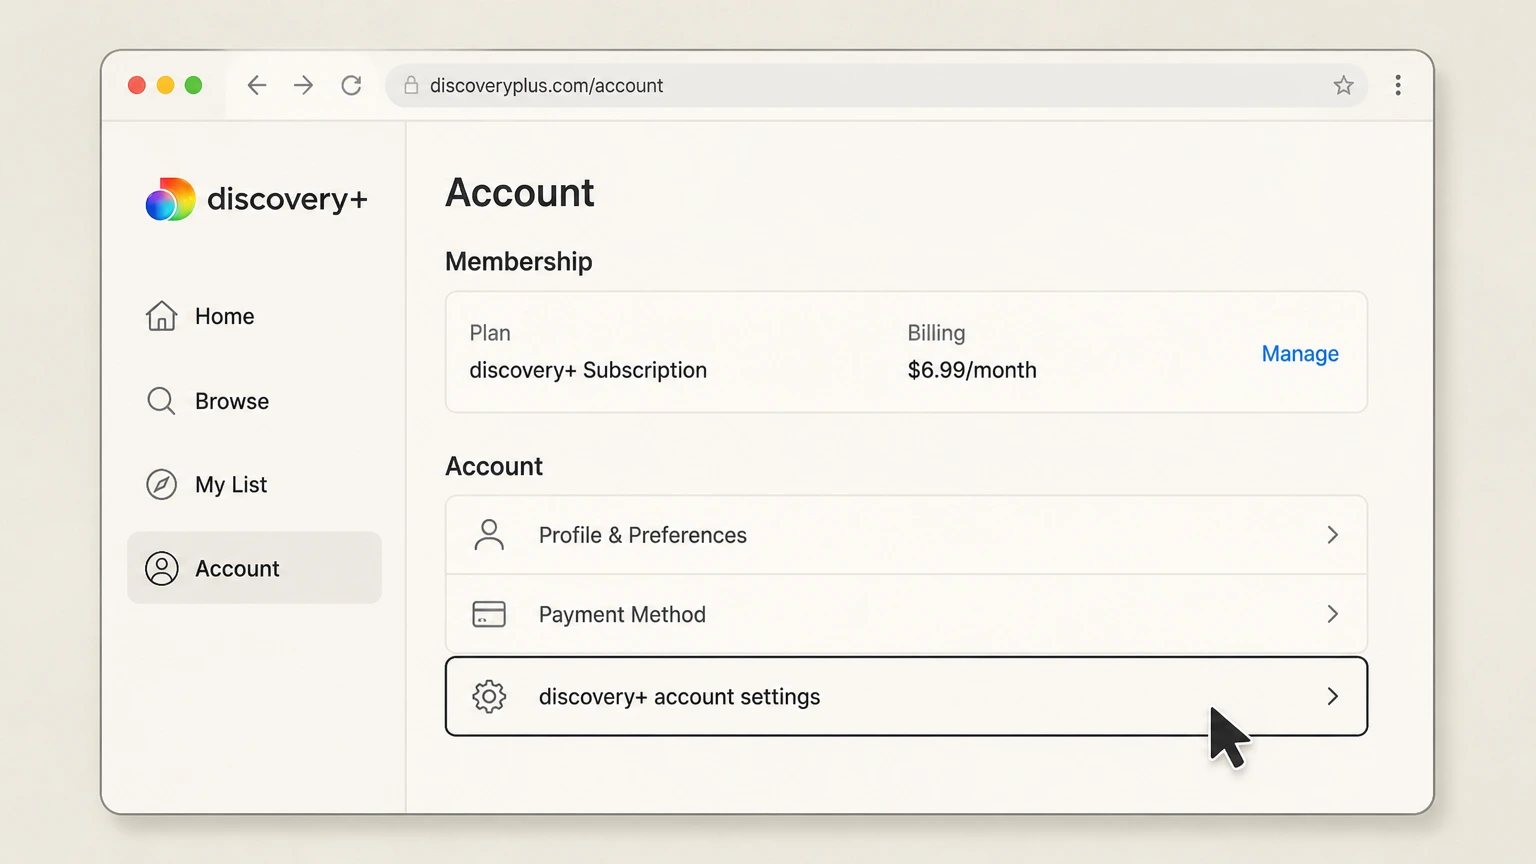Click the Manage link
The height and width of the screenshot is (864, 1536).
click(x=1300, y=354)
